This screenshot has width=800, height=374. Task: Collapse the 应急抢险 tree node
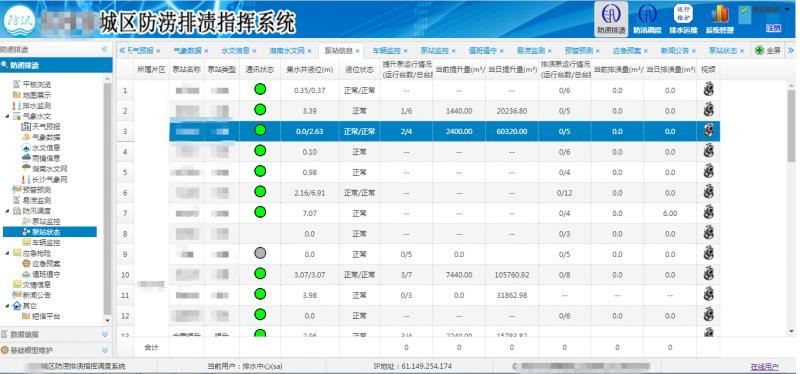(x=8, y=253)
